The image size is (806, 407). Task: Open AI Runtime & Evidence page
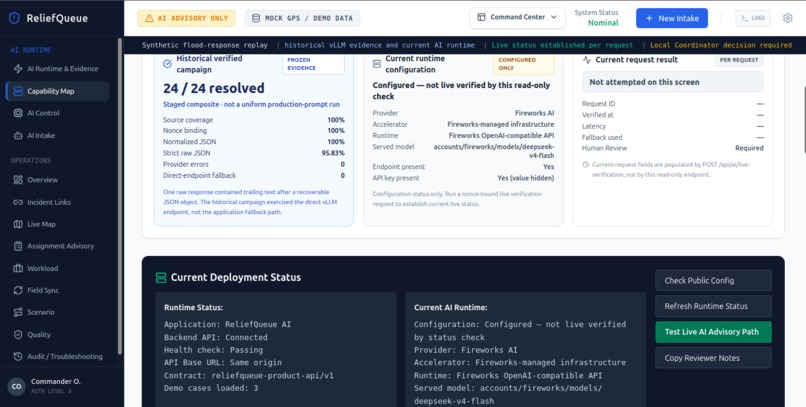pos(57,69)
